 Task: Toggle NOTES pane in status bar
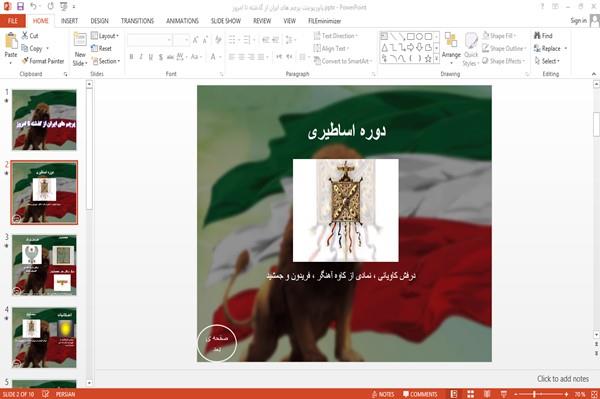point(383,394)
